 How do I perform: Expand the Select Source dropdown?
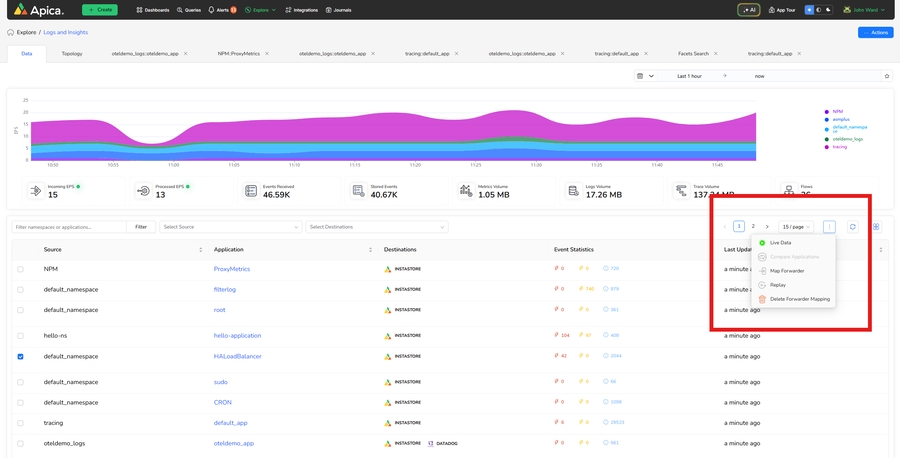pyautogui.click(x=230, y=227)
